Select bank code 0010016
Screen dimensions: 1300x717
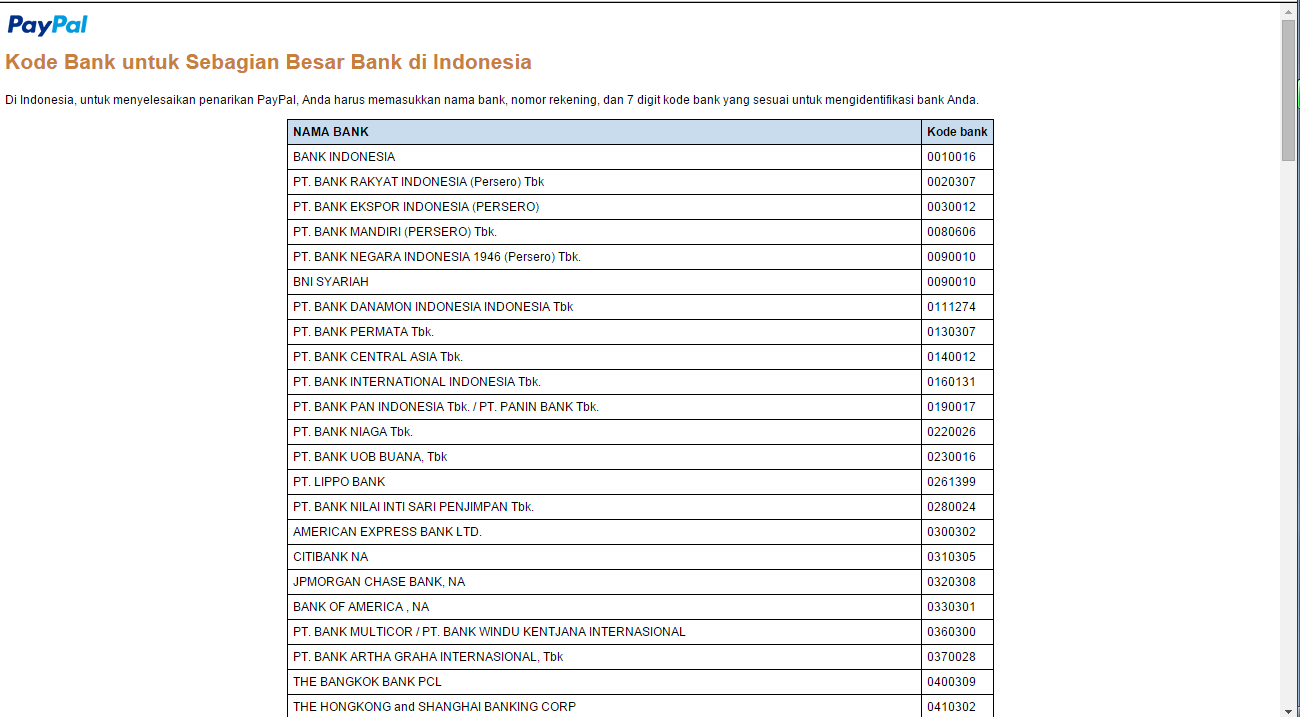click(x=951, y=157)
